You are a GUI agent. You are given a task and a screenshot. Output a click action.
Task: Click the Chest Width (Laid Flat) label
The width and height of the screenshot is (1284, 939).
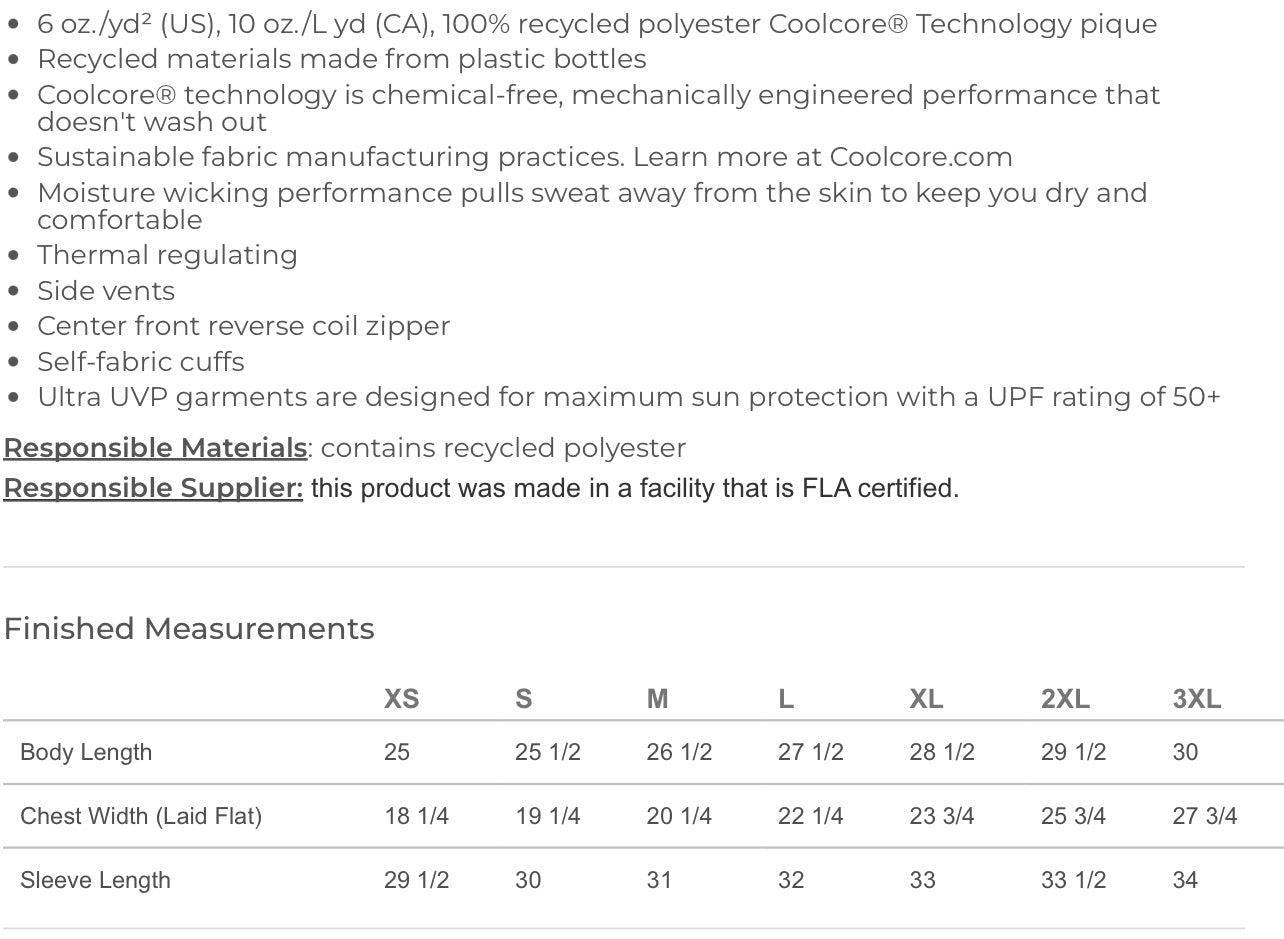(141, 816)
